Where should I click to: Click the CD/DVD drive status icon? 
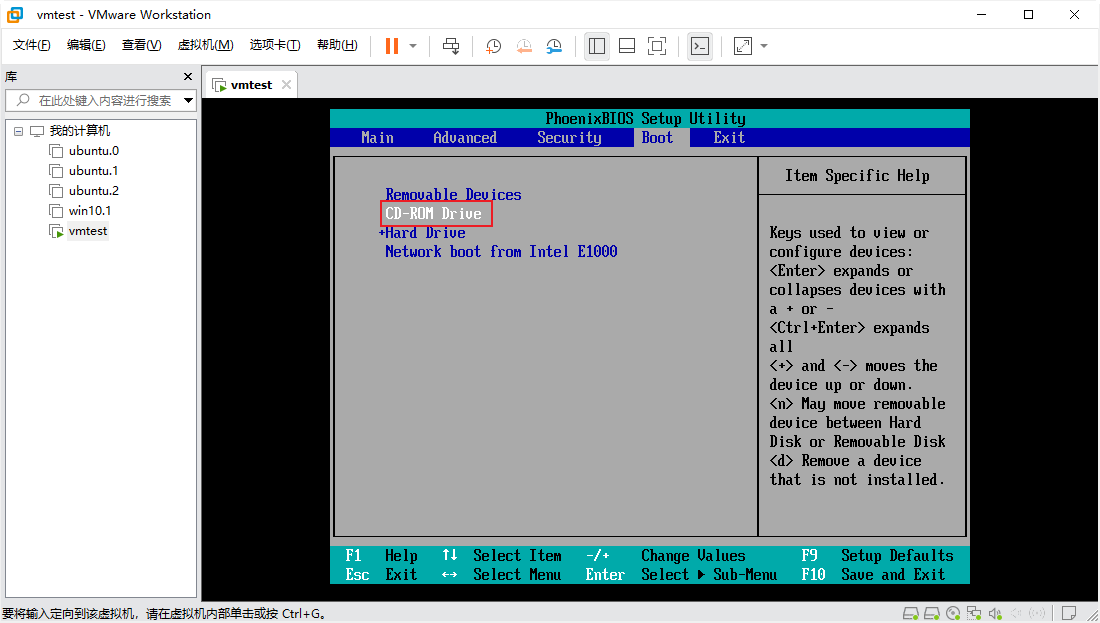tap(951, 612)
